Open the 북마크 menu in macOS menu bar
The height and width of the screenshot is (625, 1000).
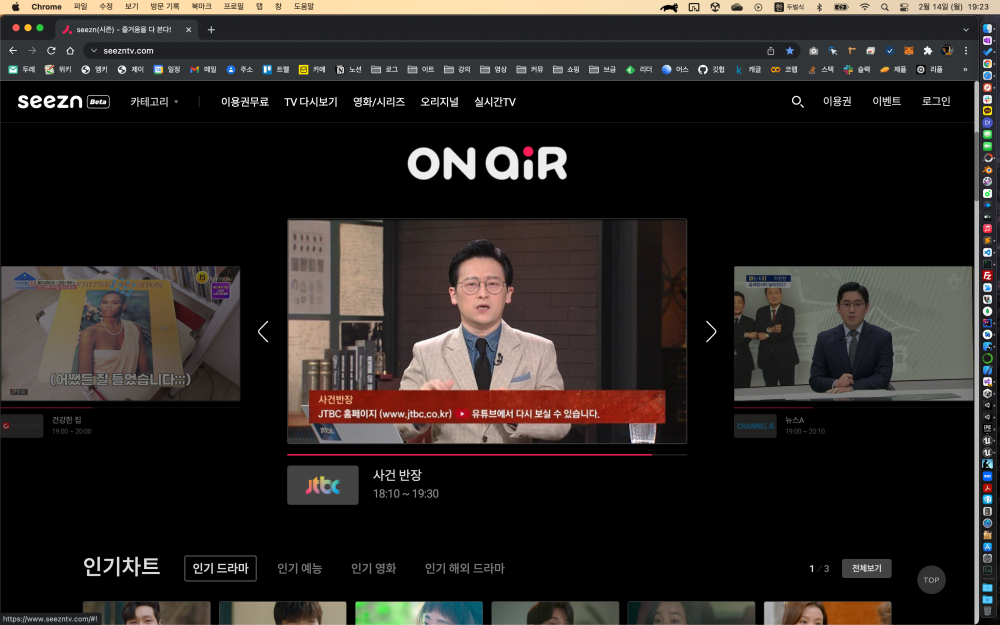click(202, 6)
